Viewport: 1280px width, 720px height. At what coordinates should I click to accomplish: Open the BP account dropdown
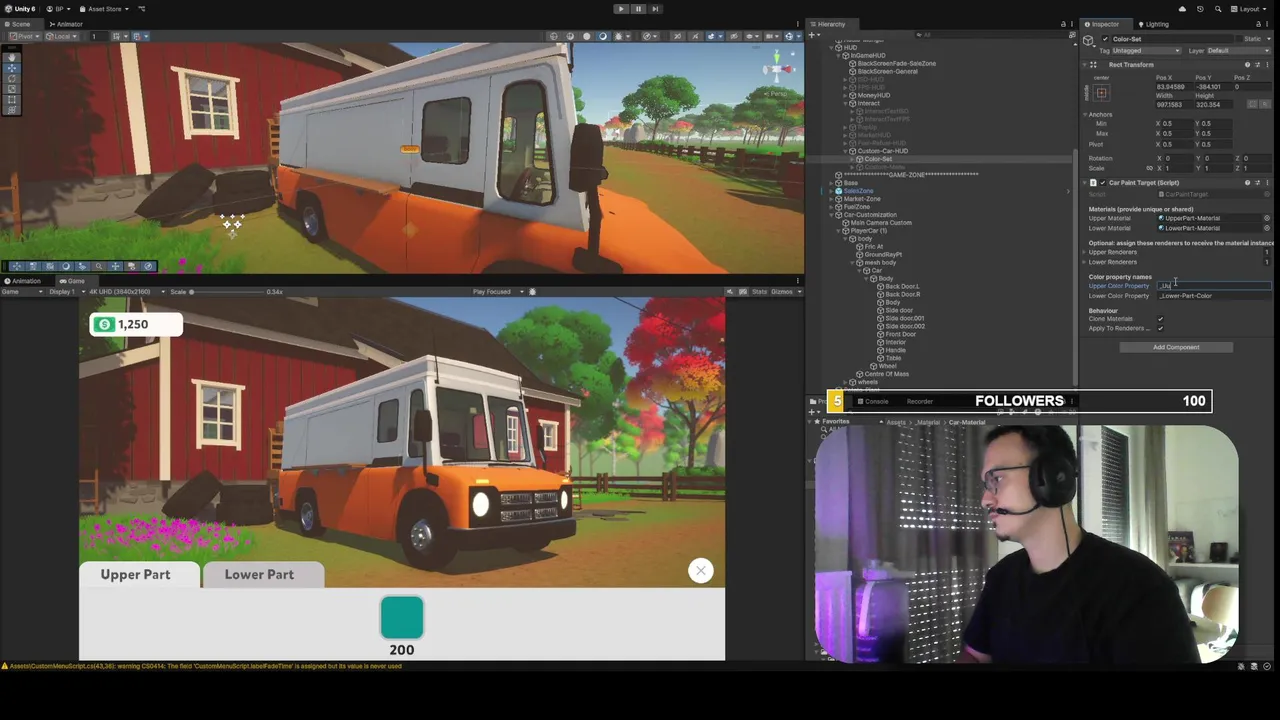(x=58, y=9)
